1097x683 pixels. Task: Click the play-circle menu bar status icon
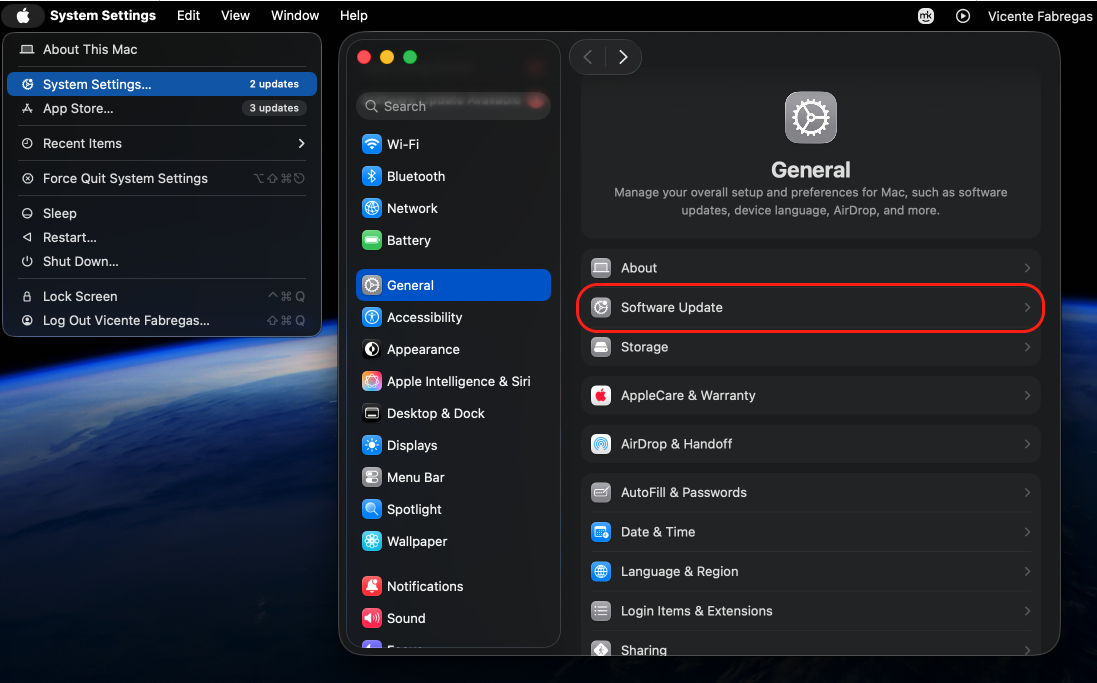[963, 15]
